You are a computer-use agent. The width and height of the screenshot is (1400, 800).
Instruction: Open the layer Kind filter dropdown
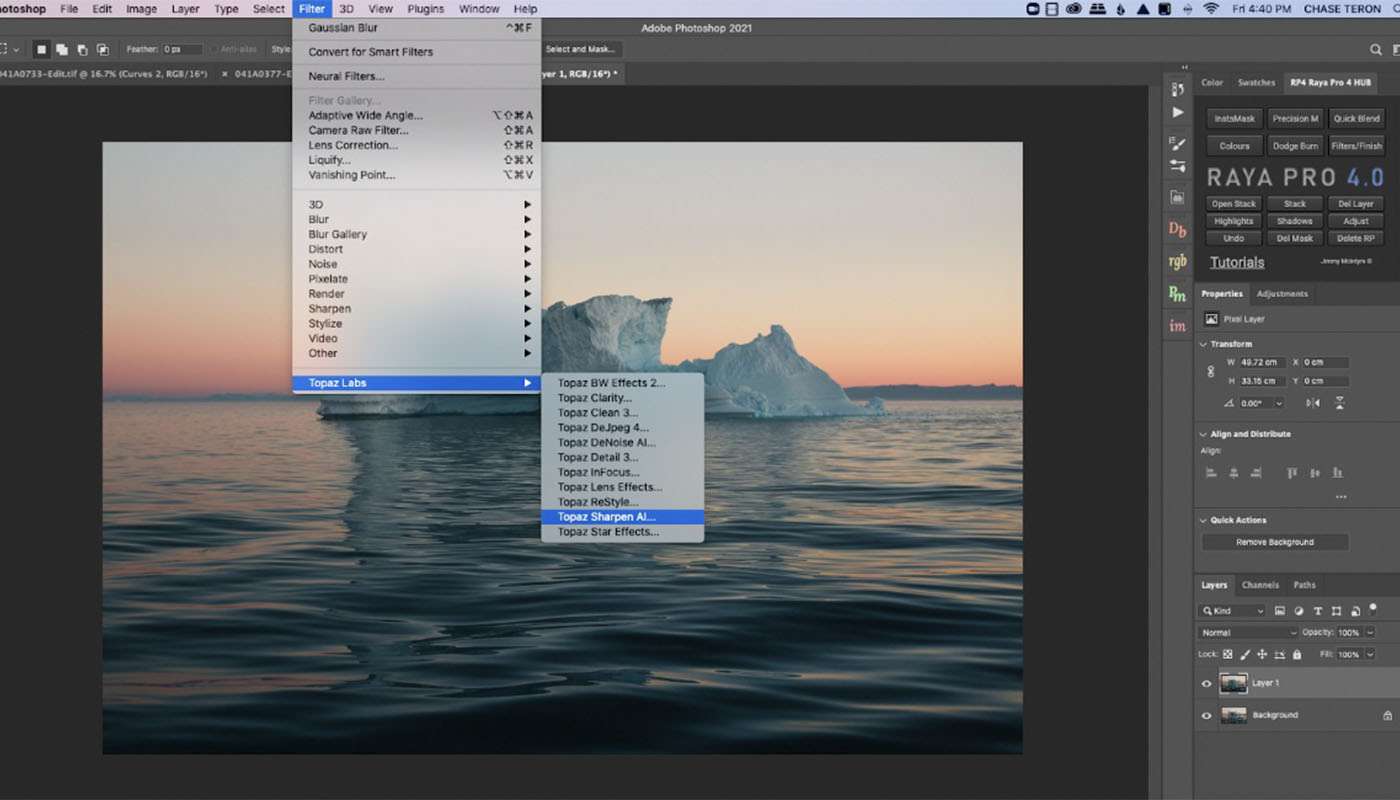pyautogui.click(x=1233, y=611)
